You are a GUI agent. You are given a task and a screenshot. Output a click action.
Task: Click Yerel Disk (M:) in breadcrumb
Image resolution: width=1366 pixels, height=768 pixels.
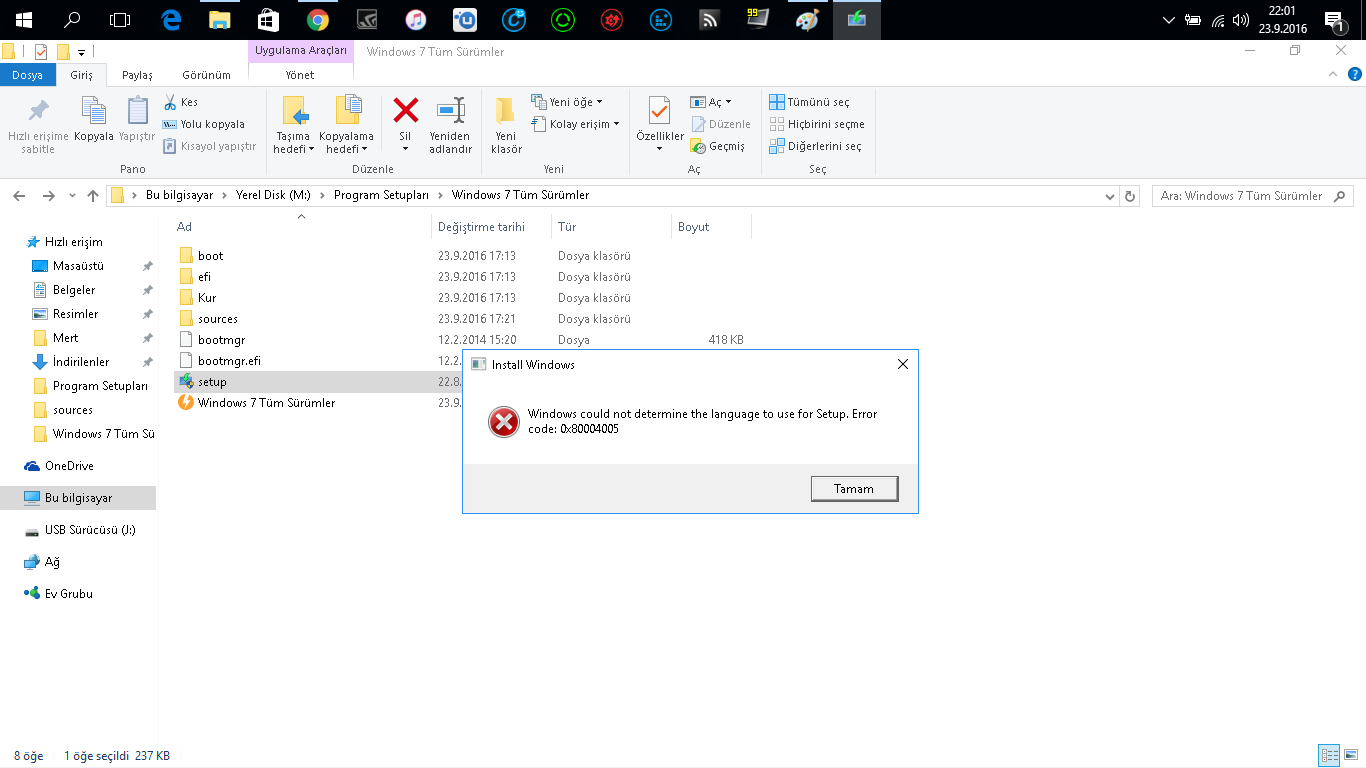tap(272, 195)
